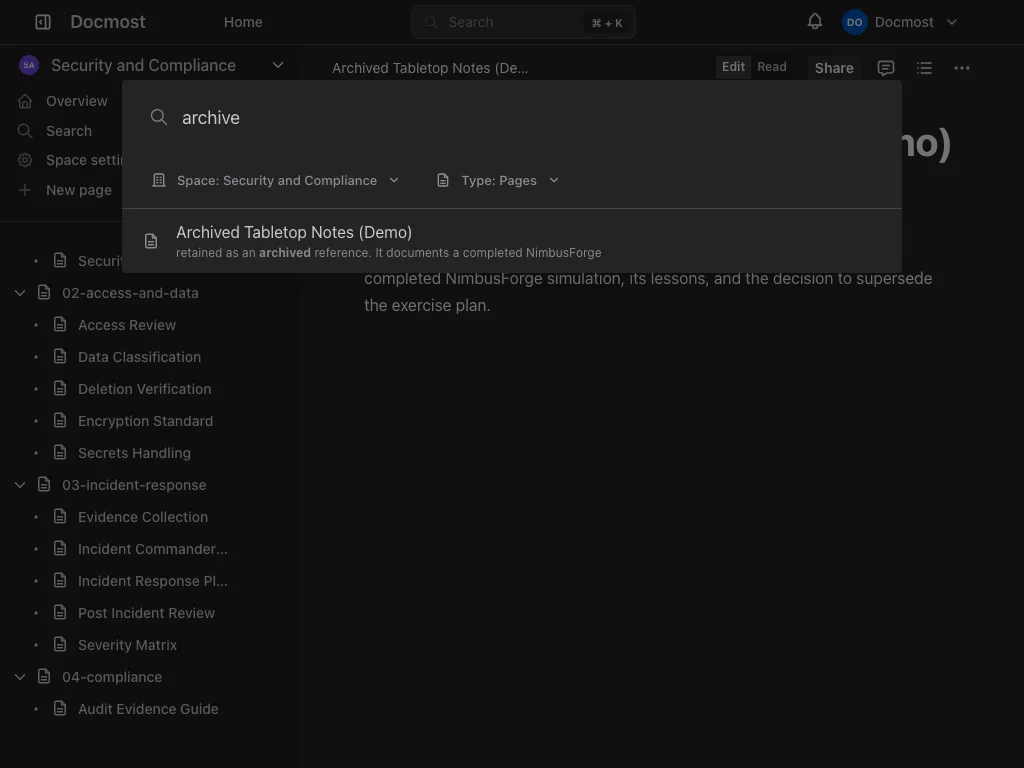1024x768 pixels.
Task: Open the Severity Matrix page
Action: (x=127, y=645)
